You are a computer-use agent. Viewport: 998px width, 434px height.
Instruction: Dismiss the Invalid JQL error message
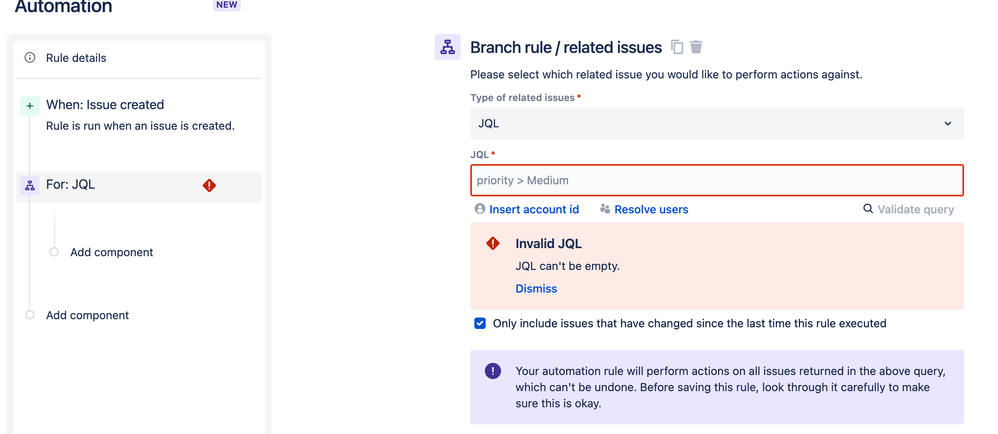pos(536,288)
